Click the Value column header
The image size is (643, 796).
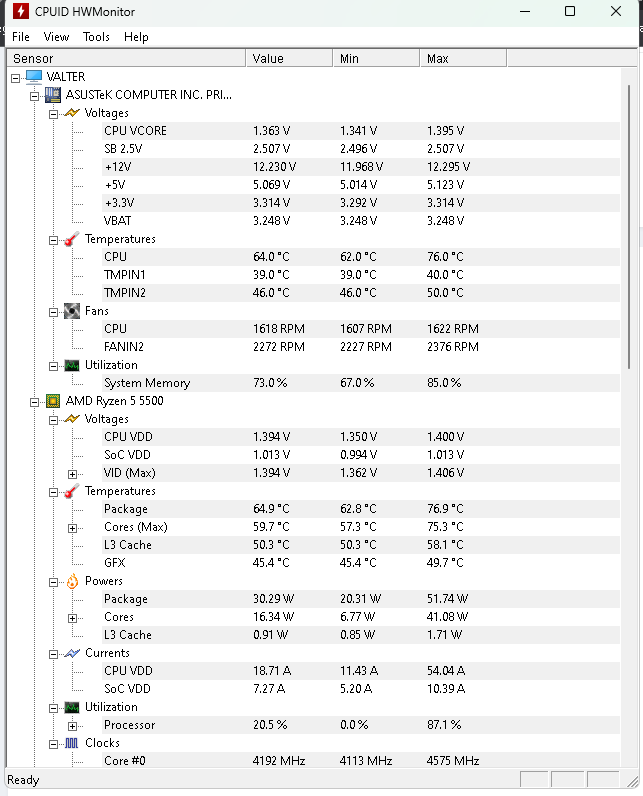point(289,58)
